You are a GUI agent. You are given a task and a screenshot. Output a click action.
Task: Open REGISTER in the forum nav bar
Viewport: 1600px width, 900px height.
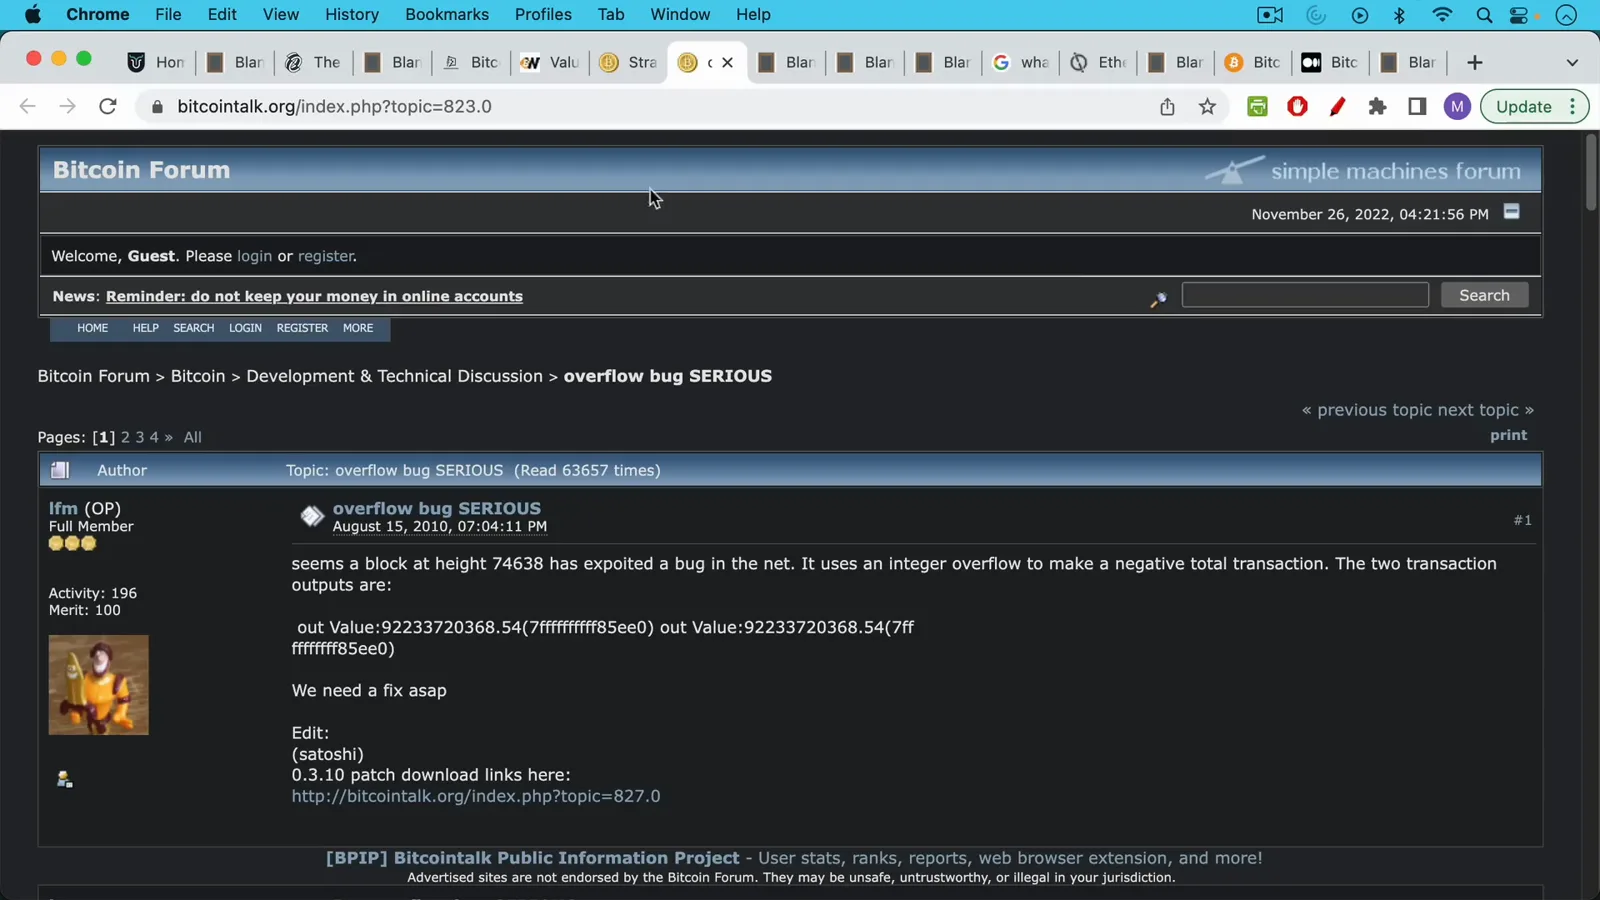coord(302,328)
